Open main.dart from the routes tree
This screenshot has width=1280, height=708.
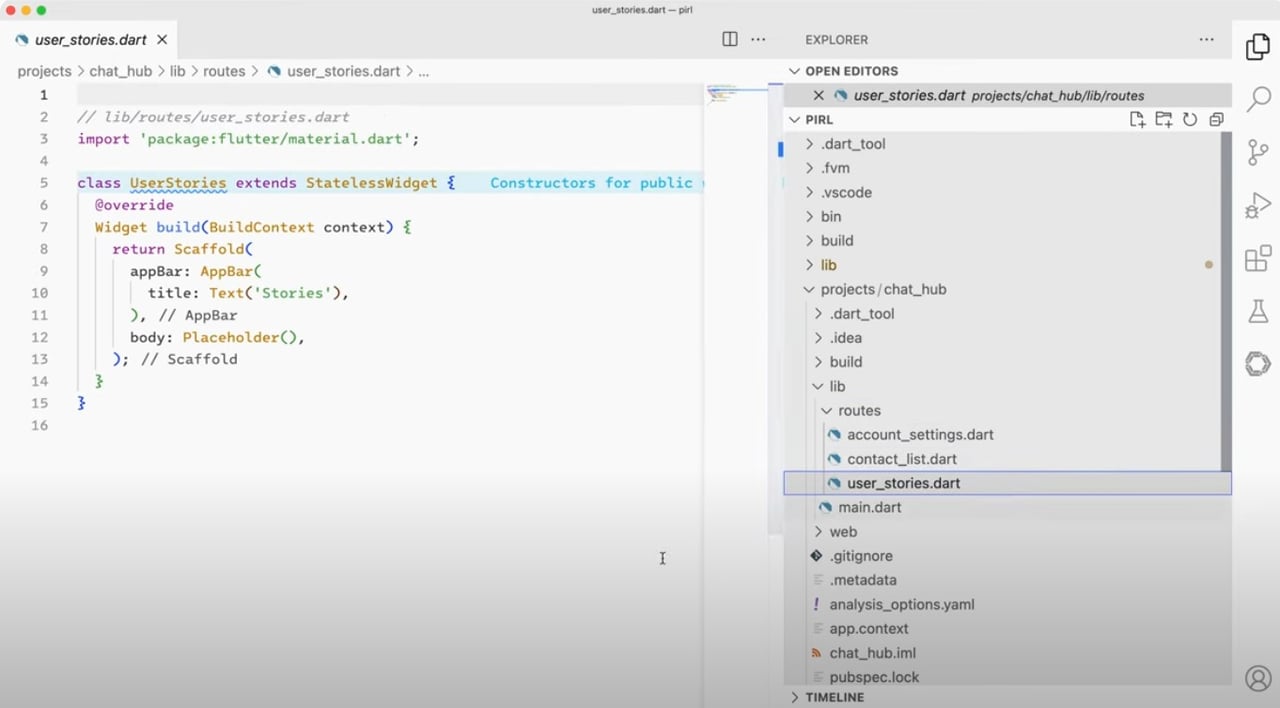(869, 507)
